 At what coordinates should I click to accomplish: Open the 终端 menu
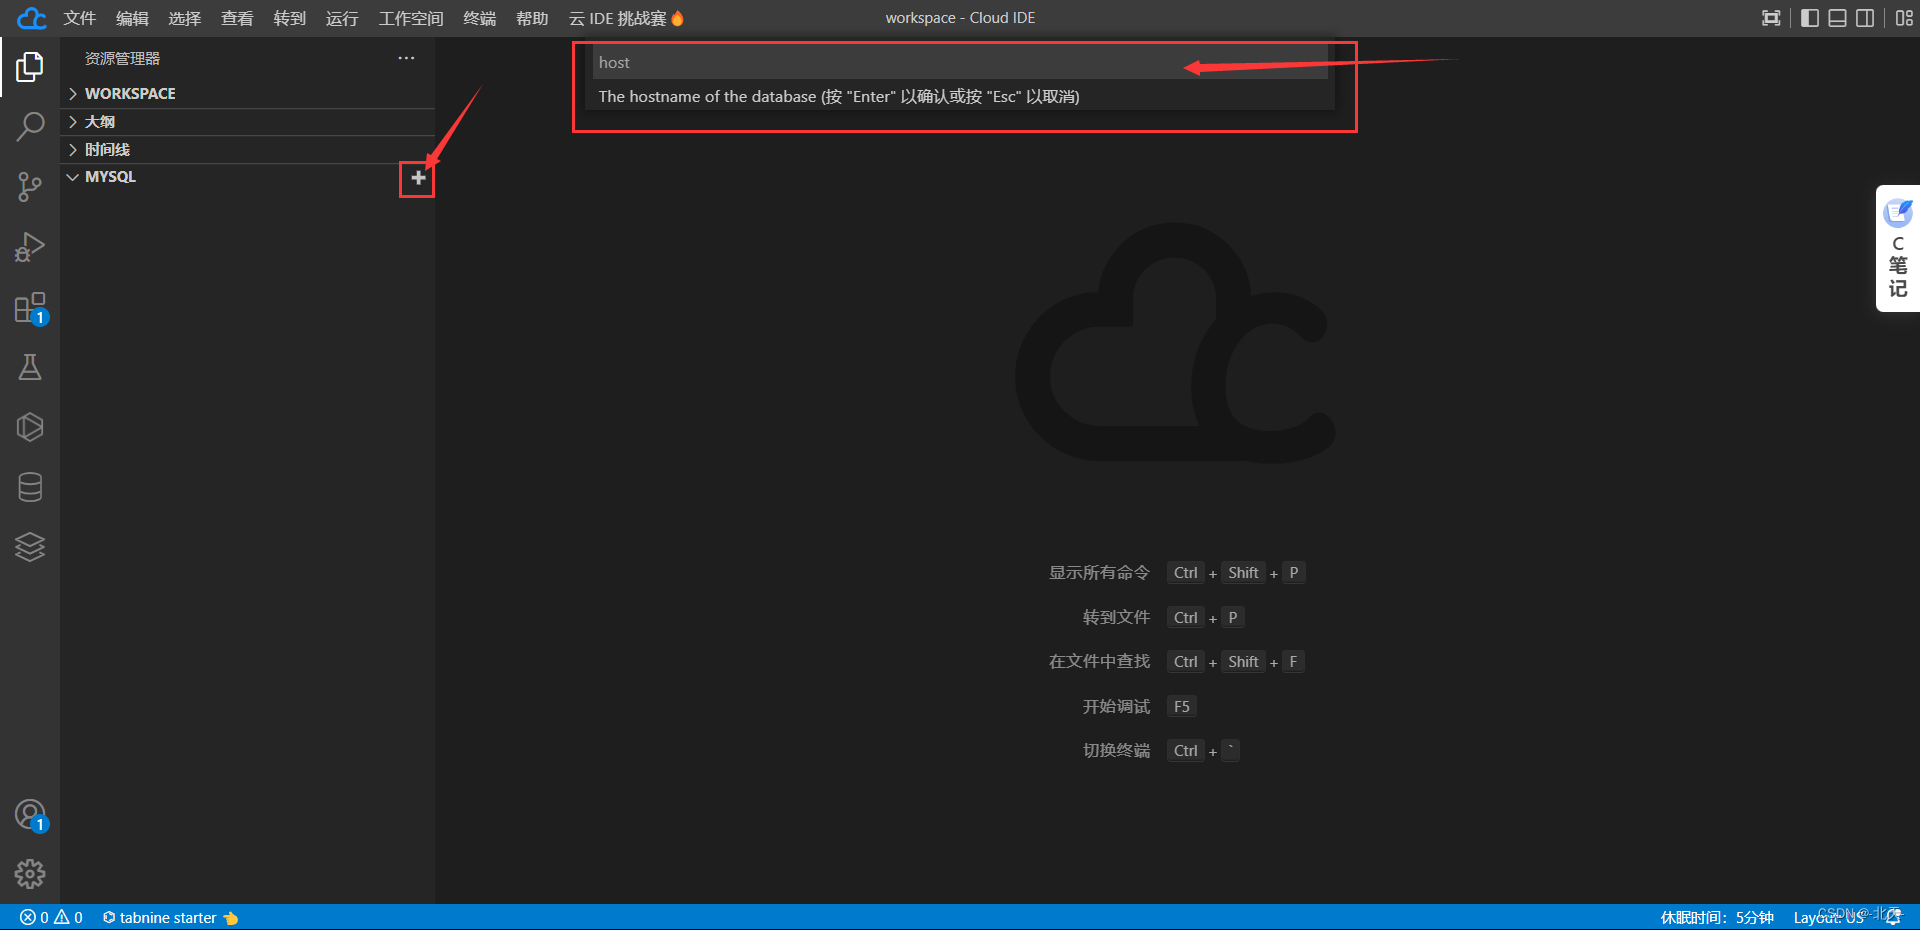point(480,18)
